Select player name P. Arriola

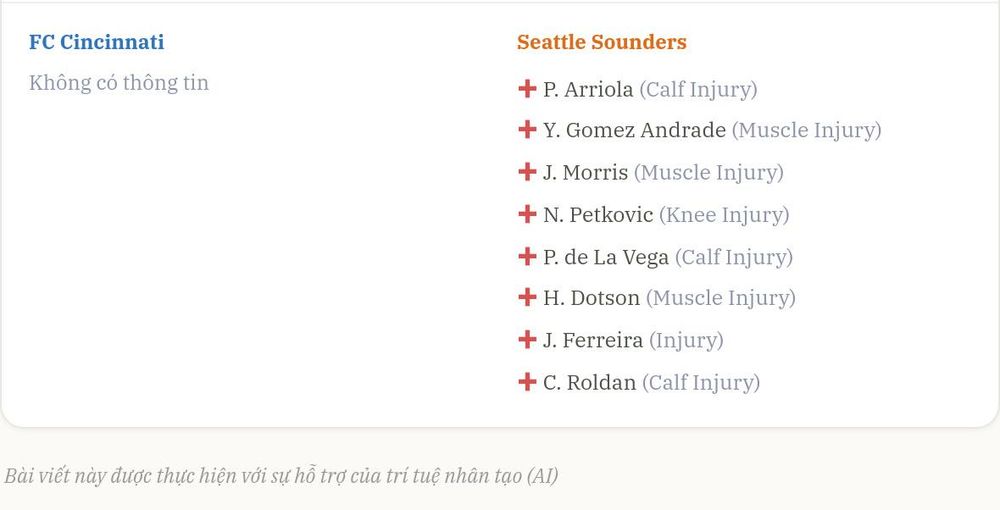(588, 89)
